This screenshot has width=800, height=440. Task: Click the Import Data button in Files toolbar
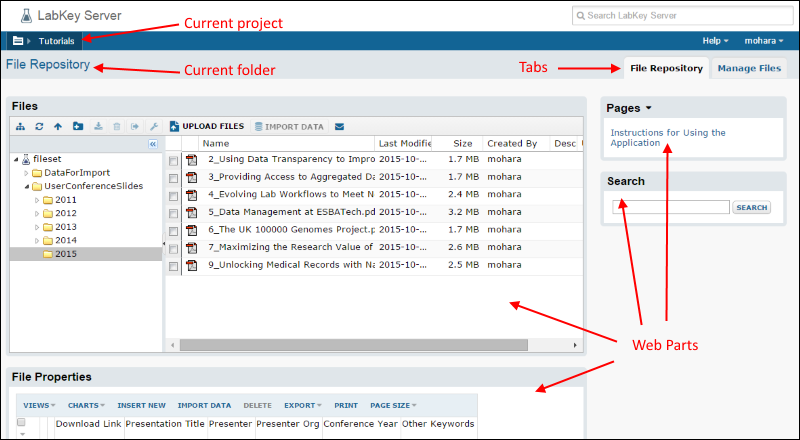click(289, 127)
